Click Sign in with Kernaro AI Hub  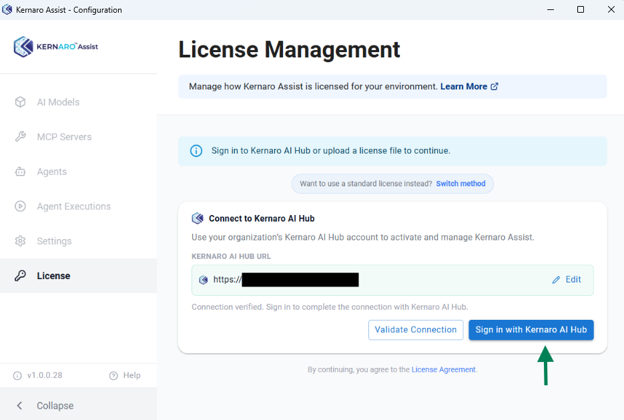click(531, 330)
